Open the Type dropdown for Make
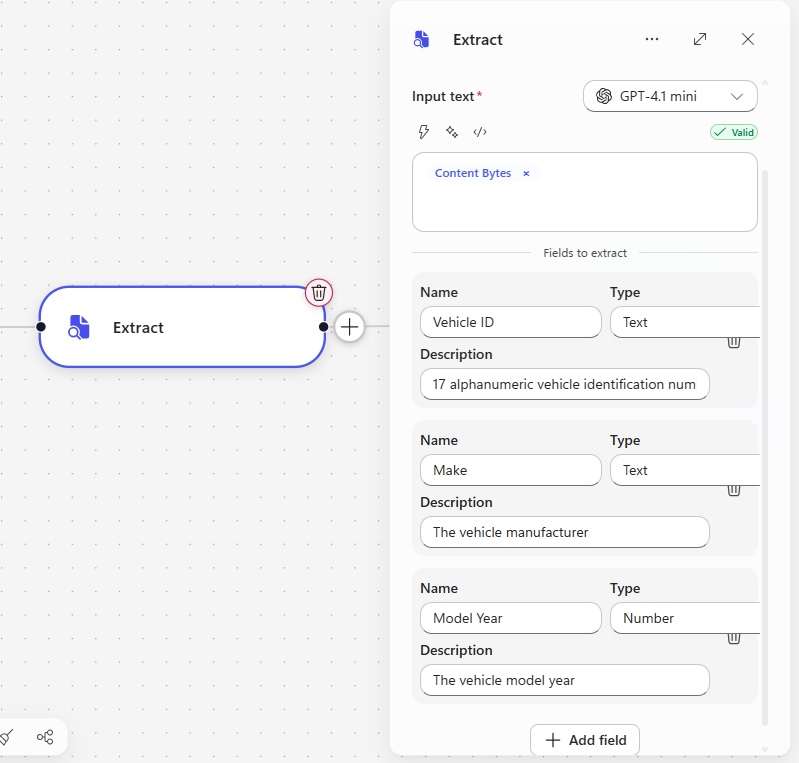Viewport: 799px width, 763px height. pyautogui.click(x=684, y=470)
